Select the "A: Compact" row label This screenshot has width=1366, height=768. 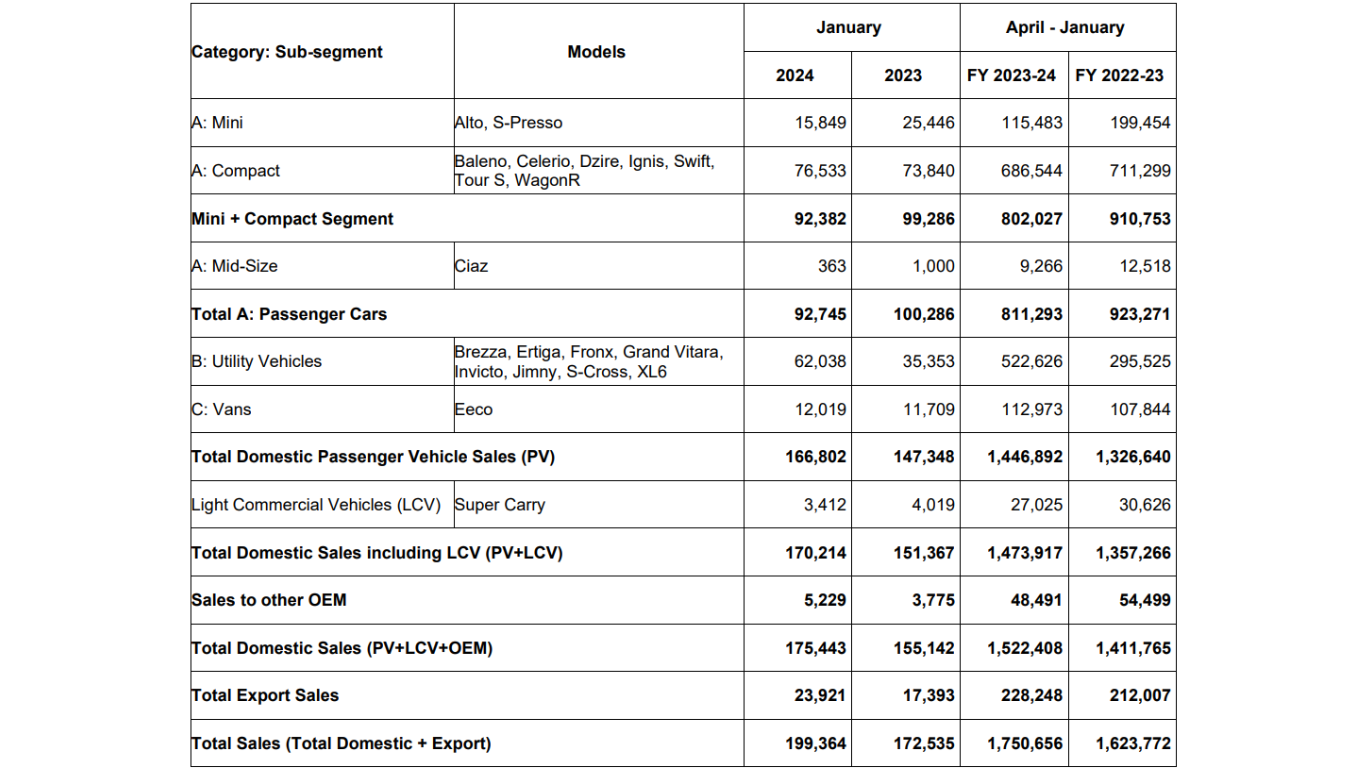point(236,171)
